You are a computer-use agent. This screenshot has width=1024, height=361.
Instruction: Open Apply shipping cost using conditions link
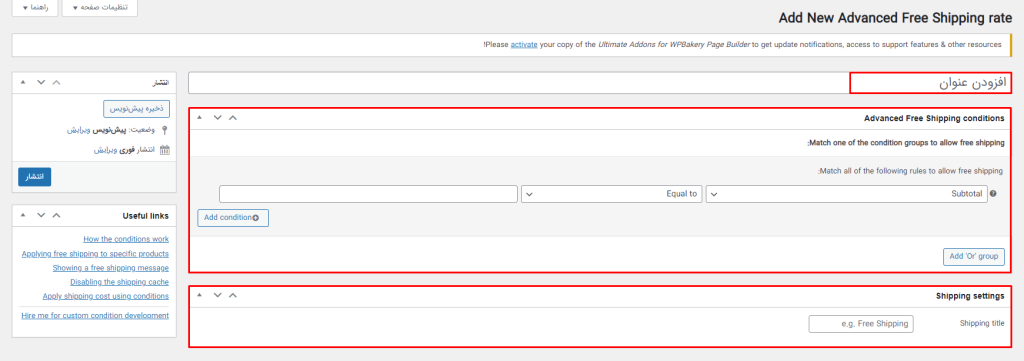click(106, 296)
